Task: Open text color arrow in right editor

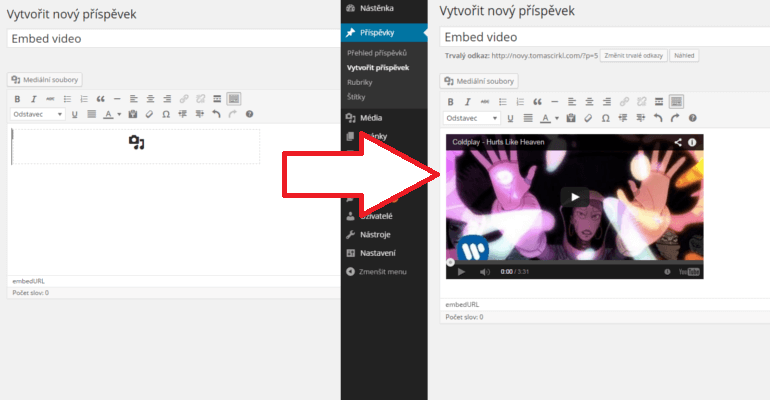Action: point(556,118)
